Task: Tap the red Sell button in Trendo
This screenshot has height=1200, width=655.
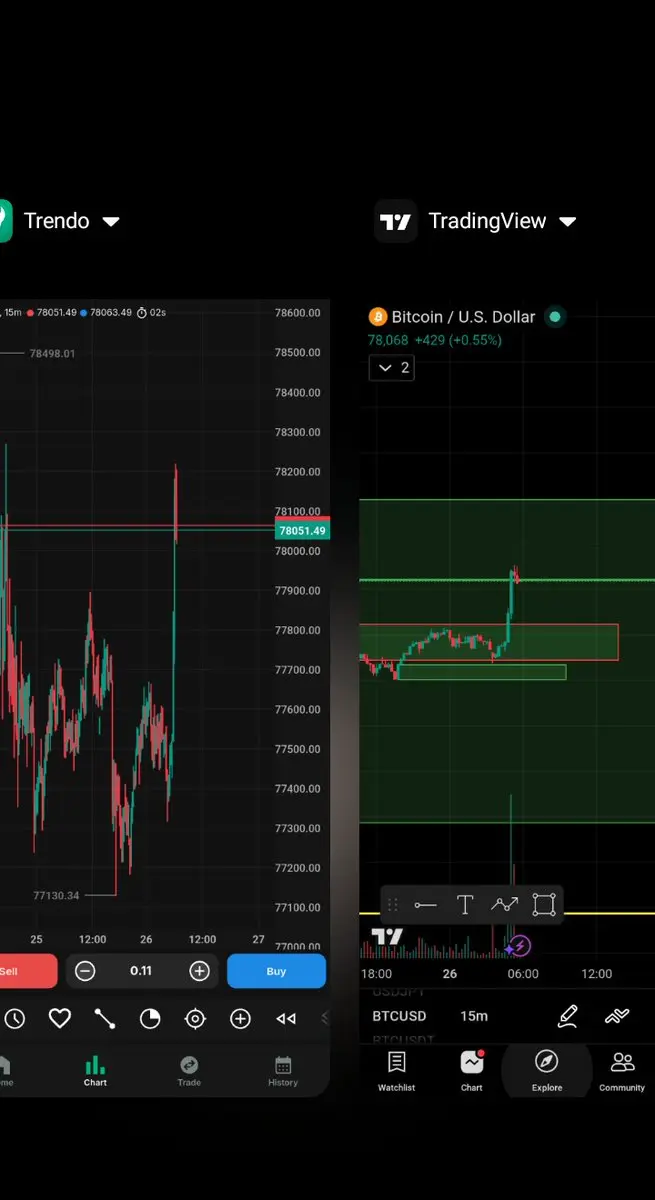Action: [x=28, y=971]
